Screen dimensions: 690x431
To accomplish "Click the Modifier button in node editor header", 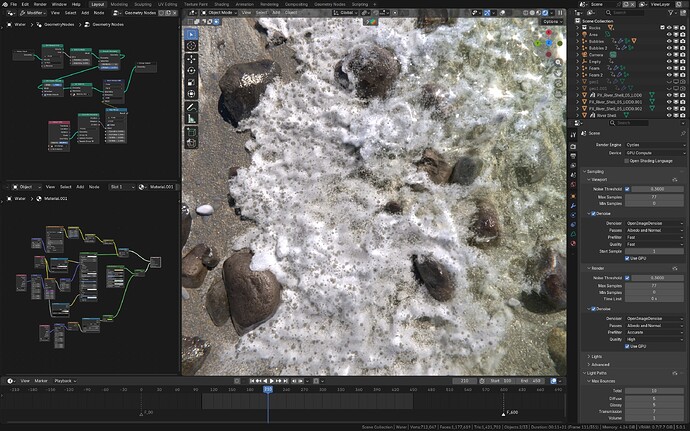I will [x=32, y=13].
